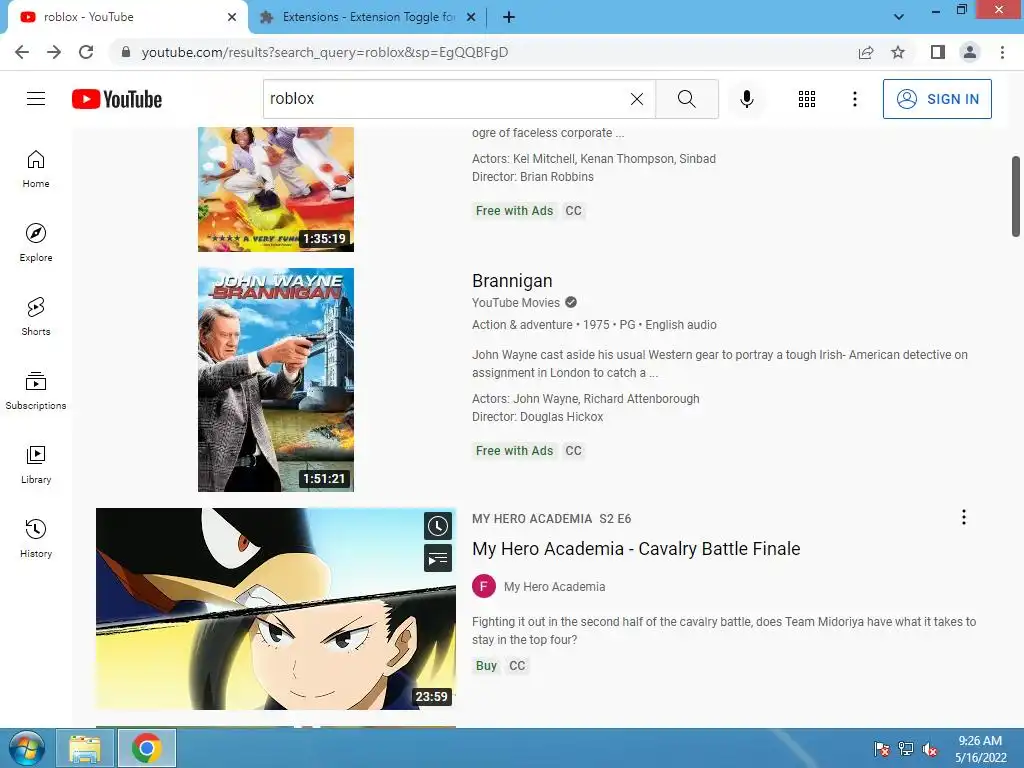Open My Hero Academia - Cavalry Battle Finale title
Image resolution: width=1024 pixels, height=768 pixels.
coord(636,549)
